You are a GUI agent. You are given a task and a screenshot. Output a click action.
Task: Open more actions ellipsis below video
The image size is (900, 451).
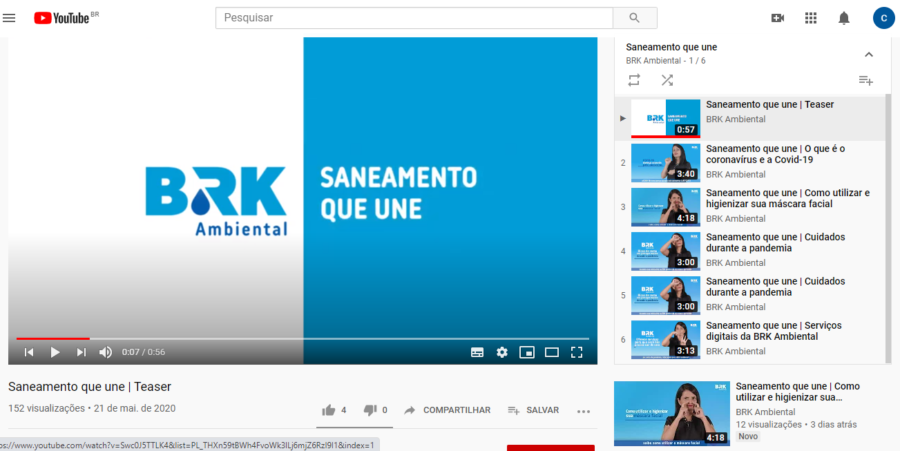click(x=584, y=410)
